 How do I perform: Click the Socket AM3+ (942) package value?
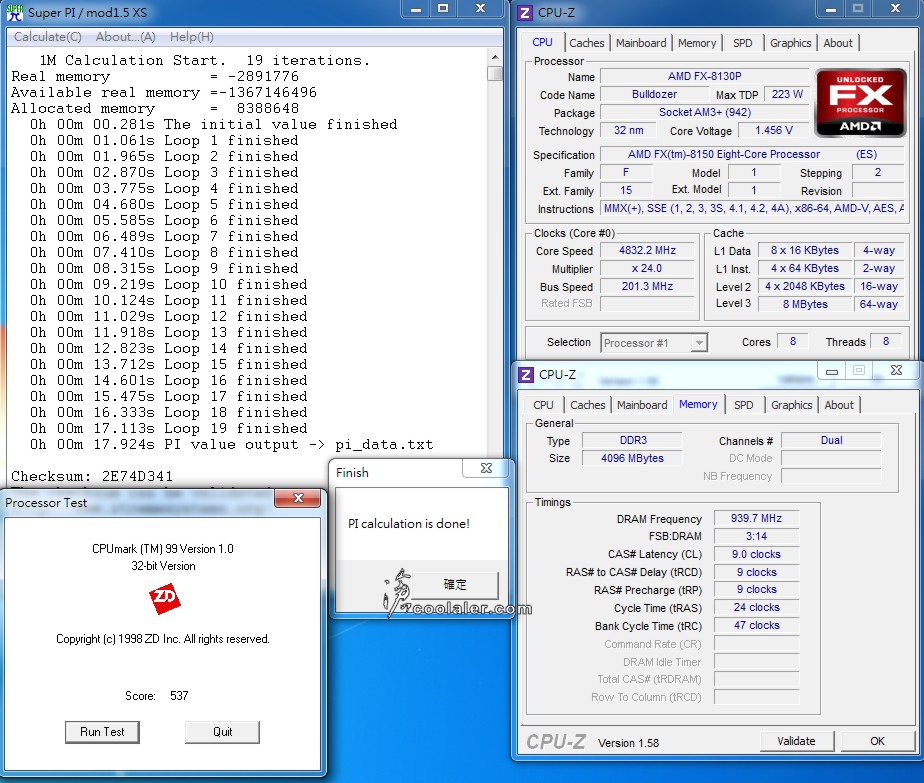pos(705,113)
